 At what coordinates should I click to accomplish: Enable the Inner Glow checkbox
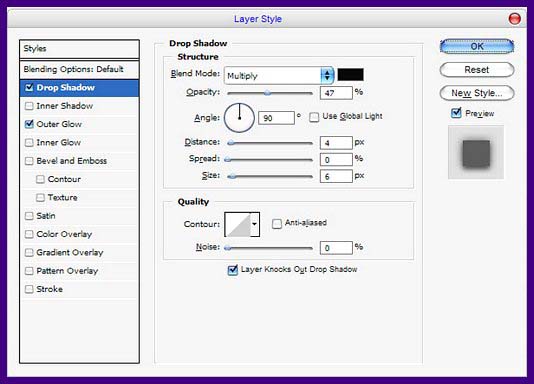click(x=29, y=142)
